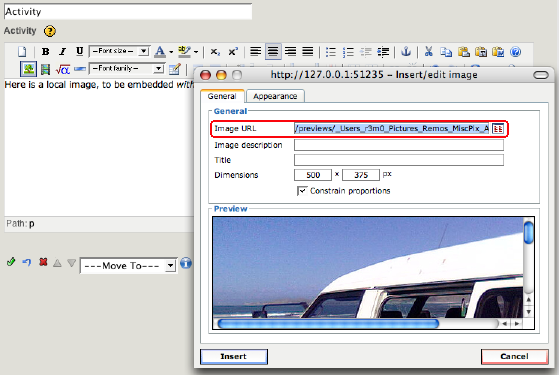Apply superscript formatting

pyautogui.click(x=233, y=52)
